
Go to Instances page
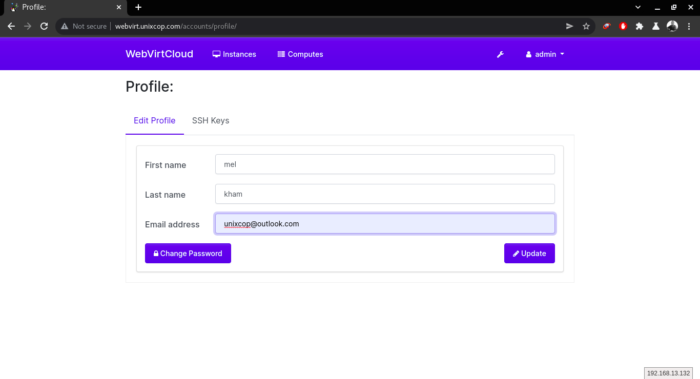[234, 54]
